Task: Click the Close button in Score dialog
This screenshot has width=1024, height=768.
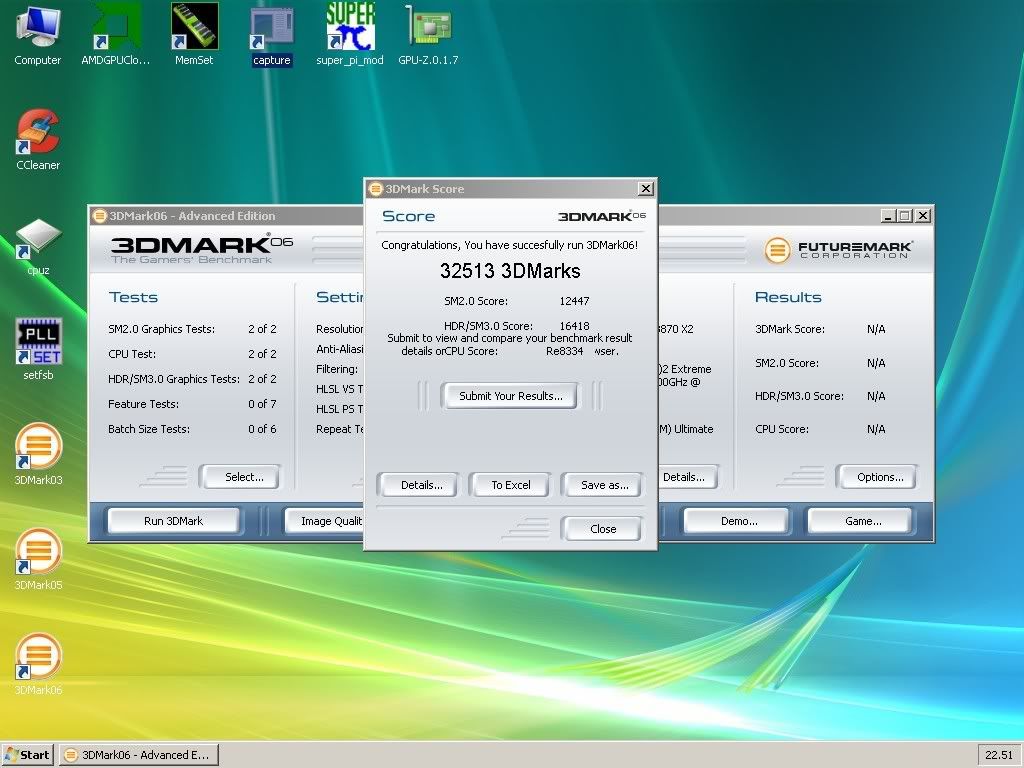Action: pos(603,528)
